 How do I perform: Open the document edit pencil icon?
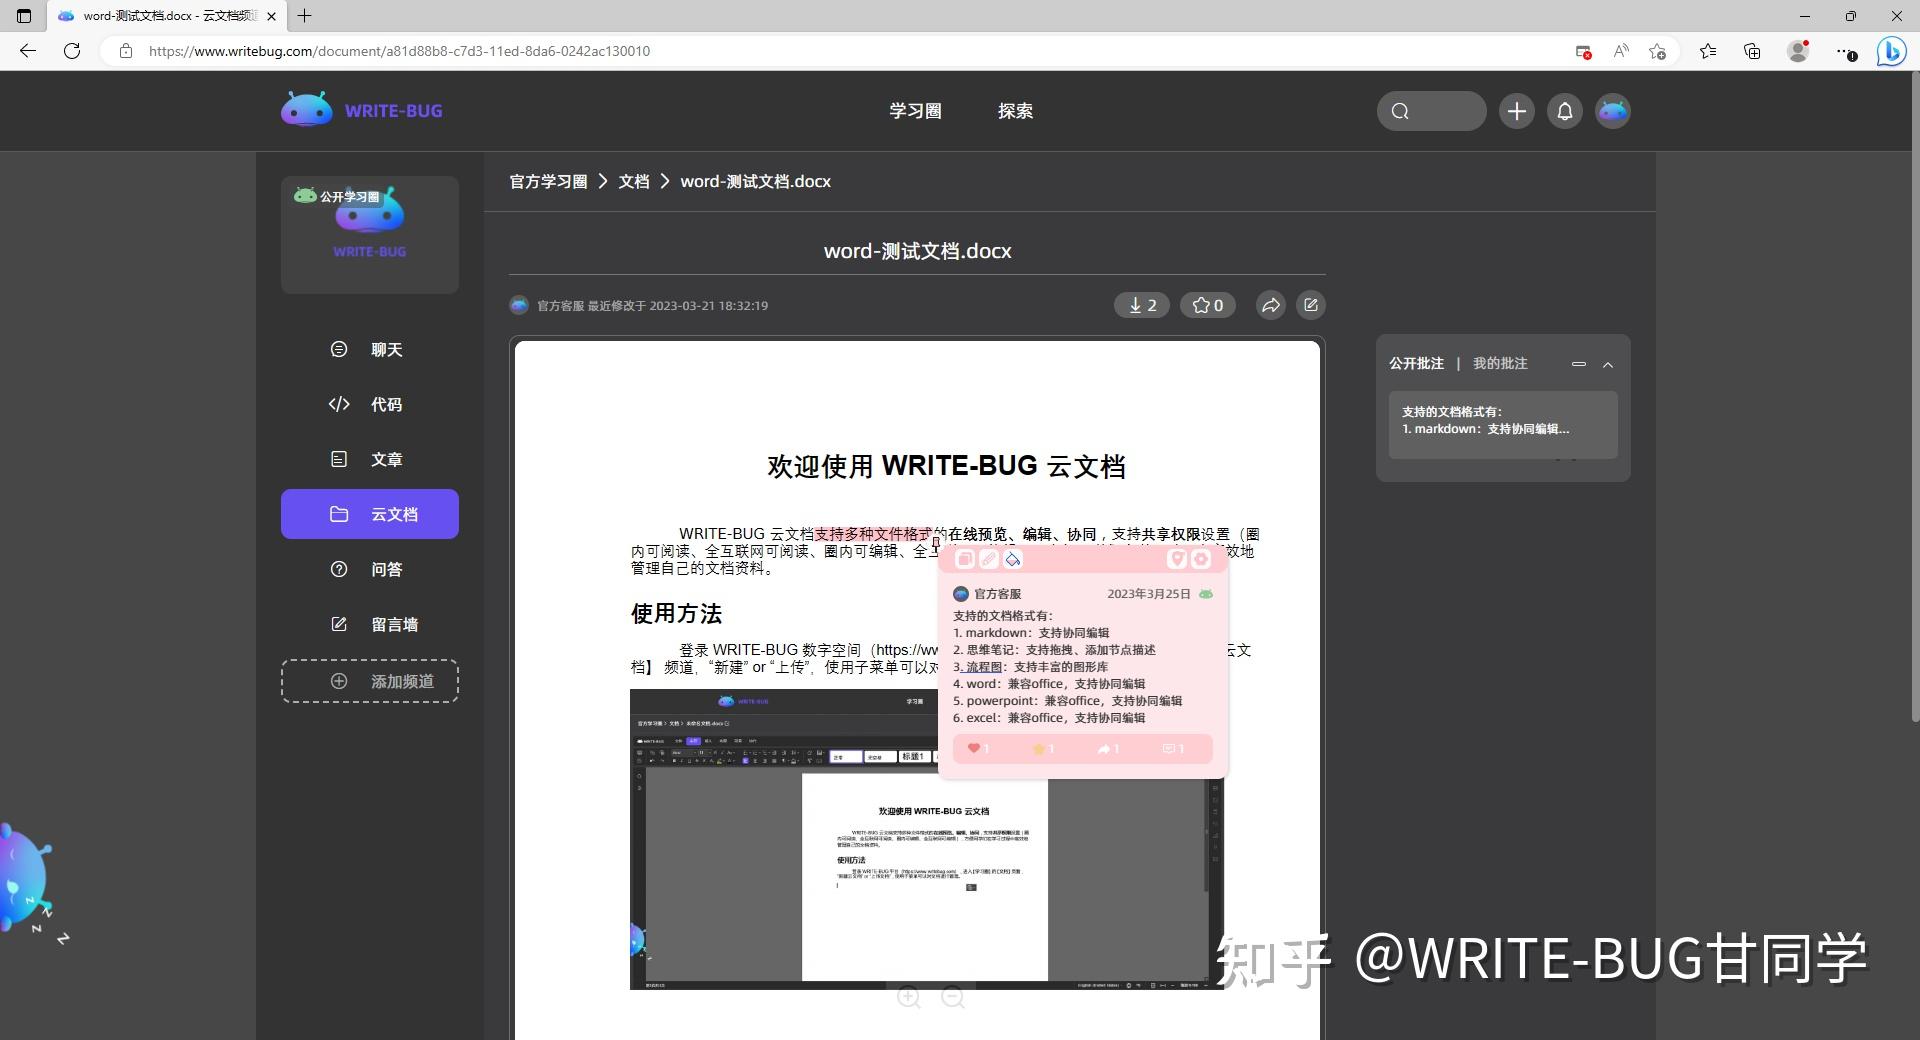(1311, 305)
